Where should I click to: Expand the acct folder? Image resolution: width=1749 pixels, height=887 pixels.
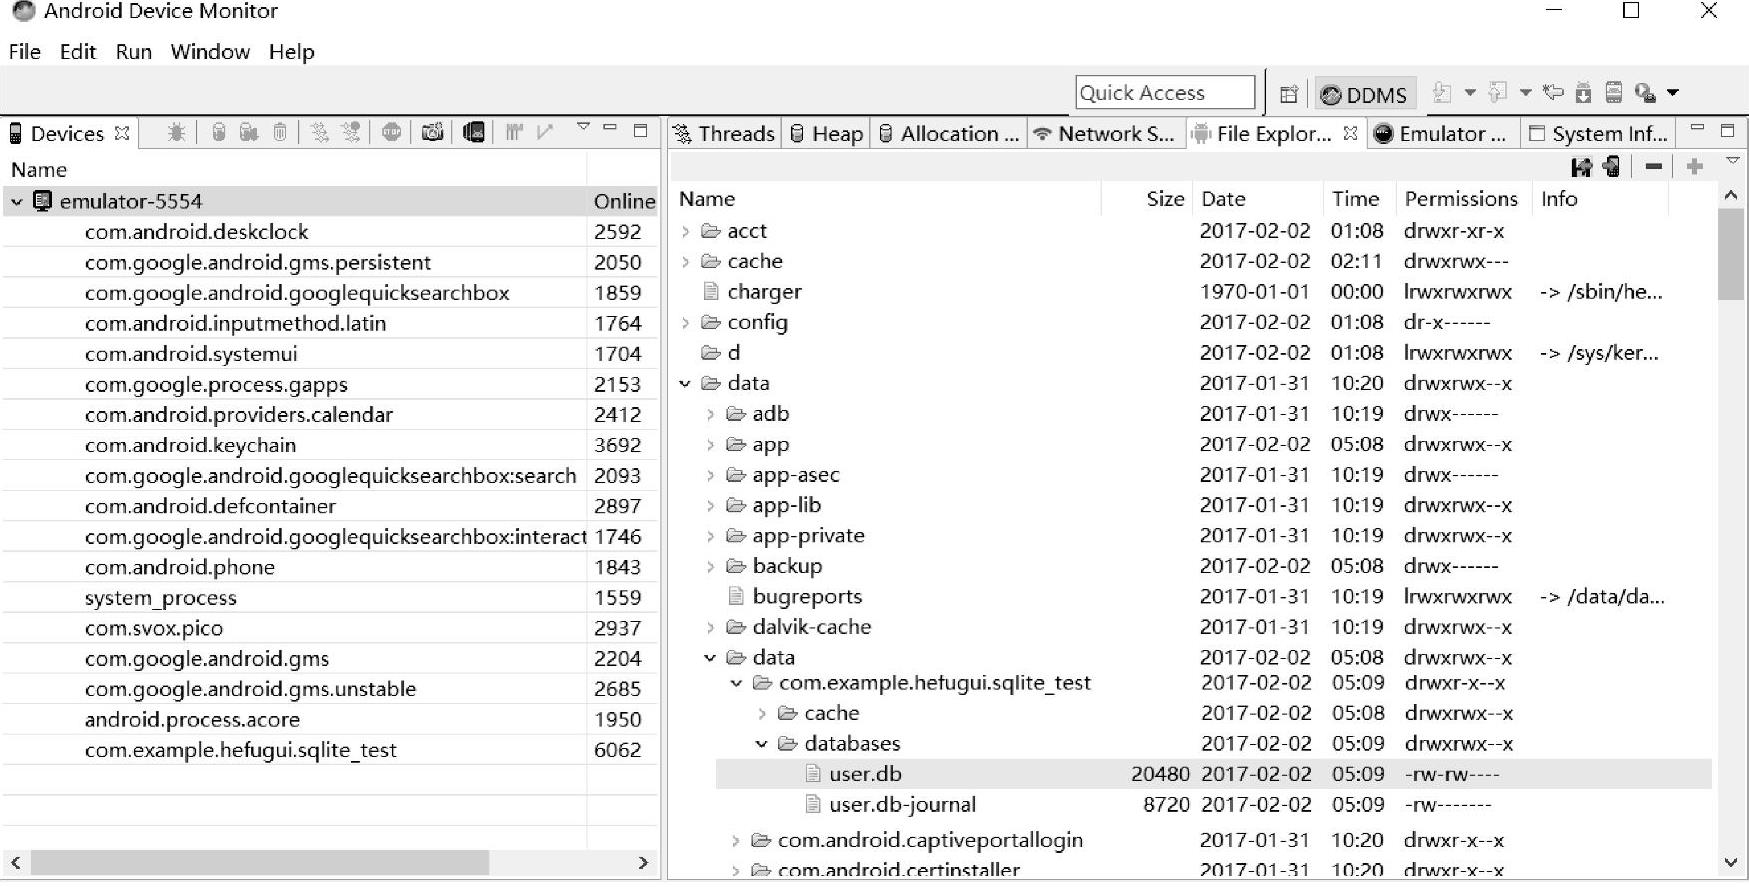point(686,231)
